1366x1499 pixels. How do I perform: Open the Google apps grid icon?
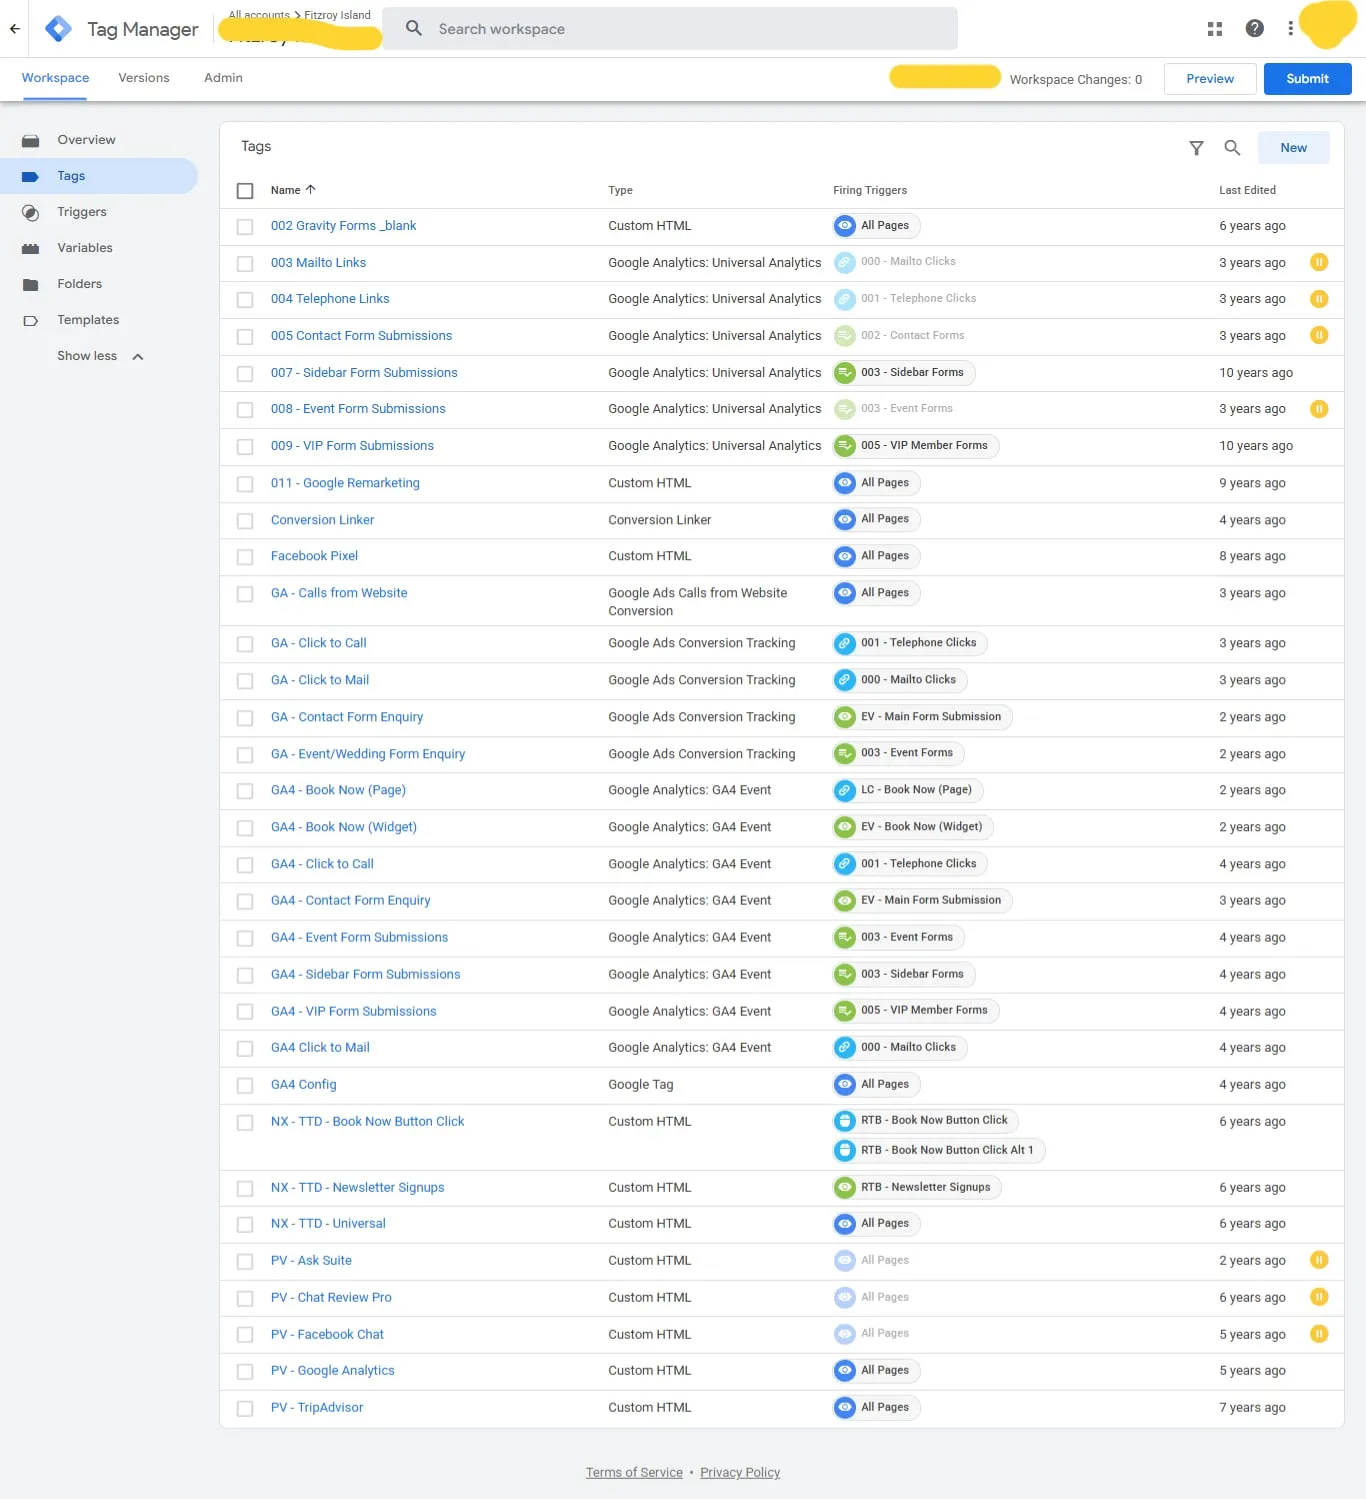(1215, 29)
